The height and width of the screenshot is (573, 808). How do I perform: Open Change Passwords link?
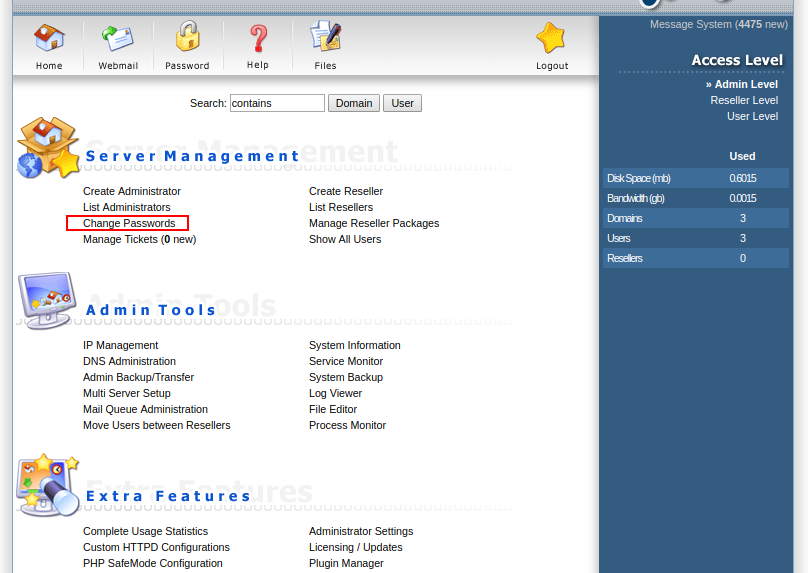129,223
